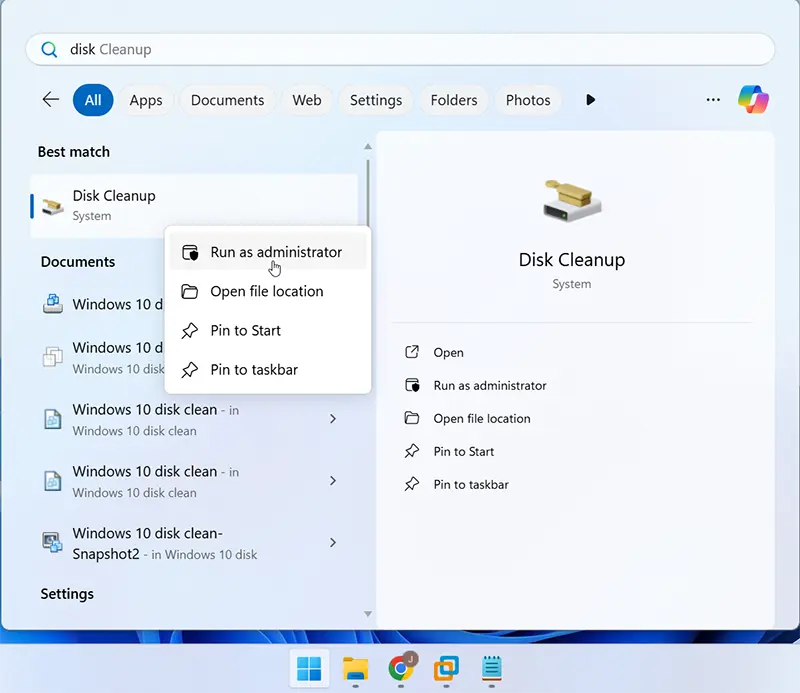Click the Documents section heading
800x693 pixels.
[78, 262]
